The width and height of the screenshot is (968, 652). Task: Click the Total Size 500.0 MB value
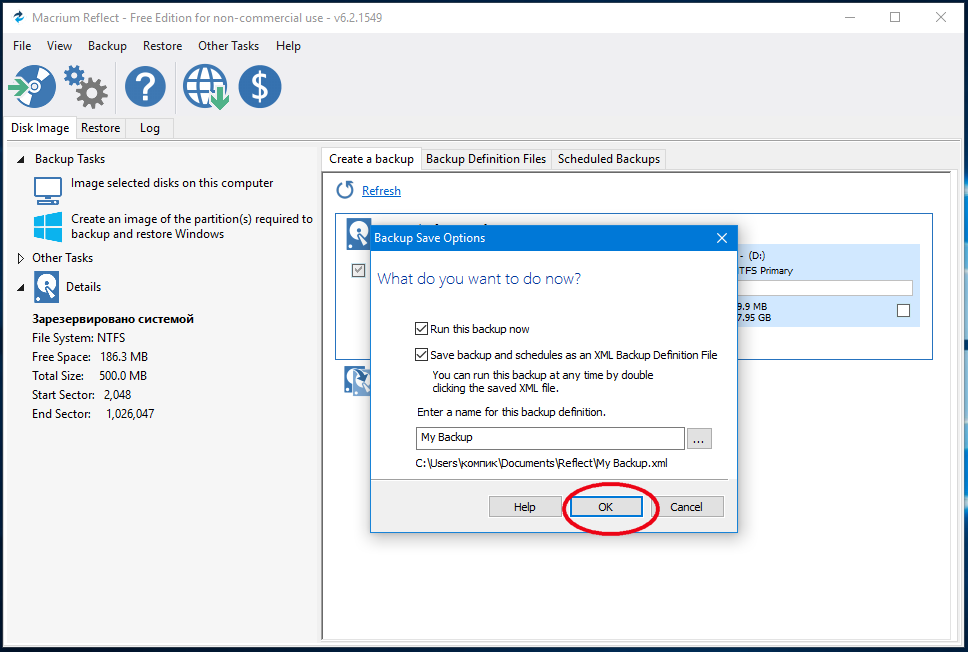click(123, 376)
